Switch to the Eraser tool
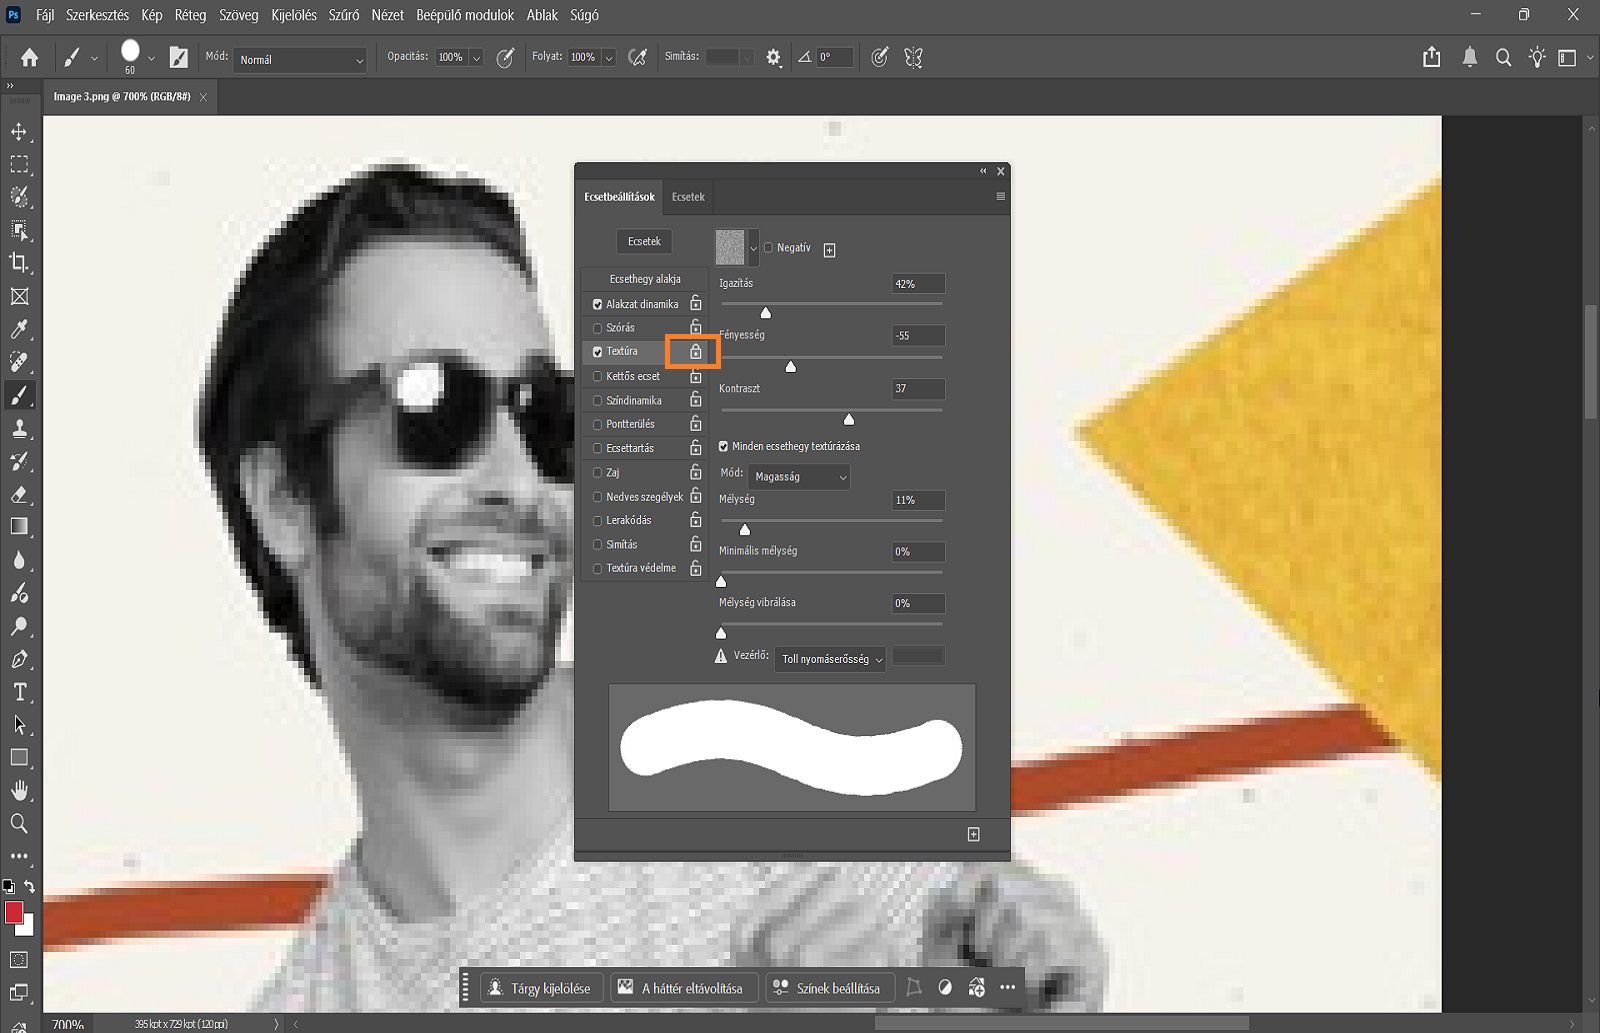 click(x=19, y=494)
